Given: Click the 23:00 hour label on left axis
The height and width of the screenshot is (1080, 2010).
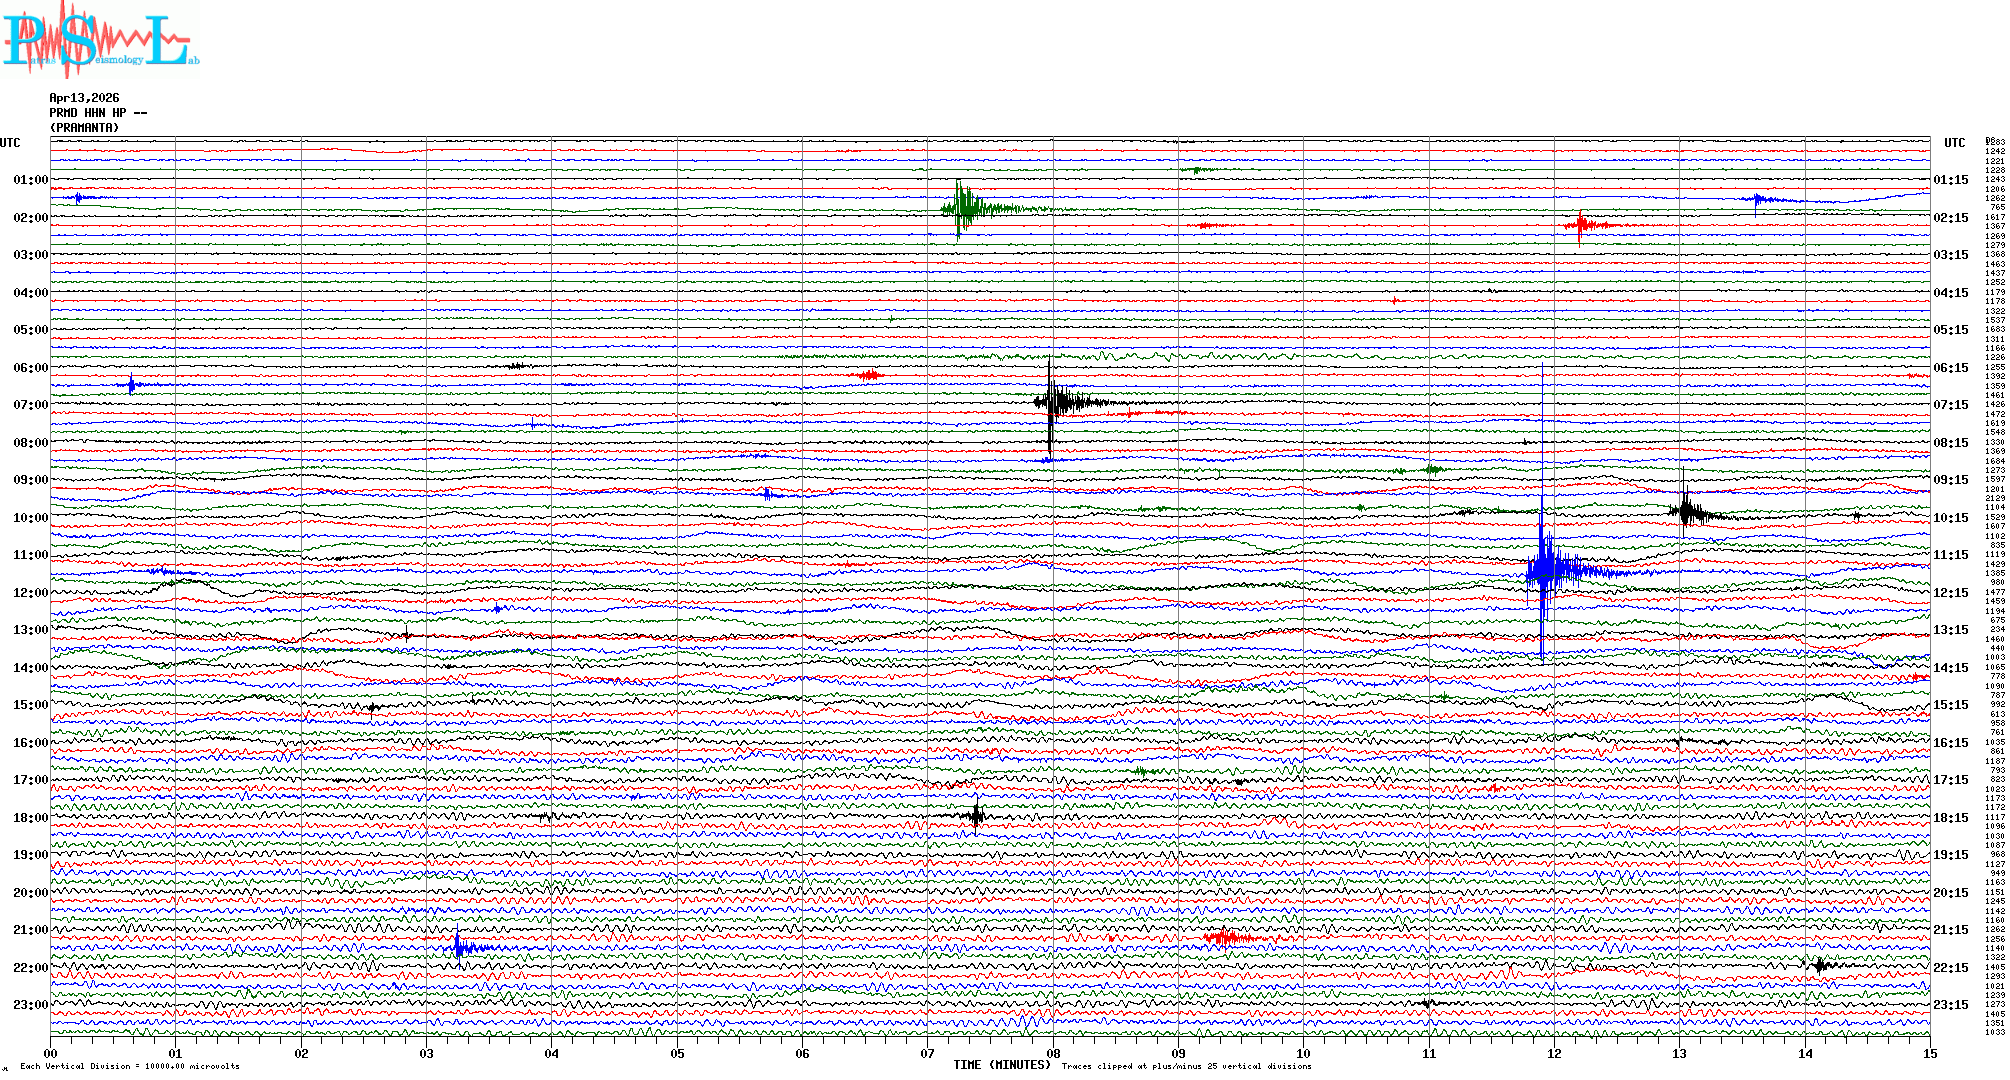Looking at the screenshot, I should 30,1005.
